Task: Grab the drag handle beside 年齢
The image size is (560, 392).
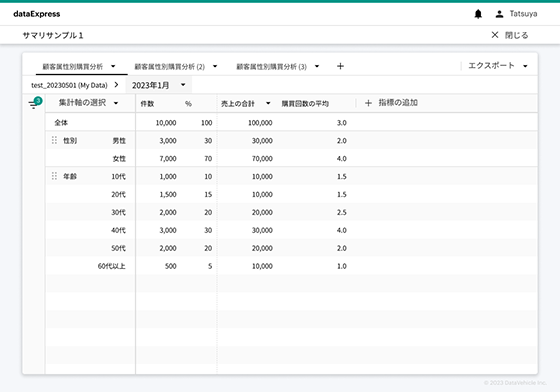Action: coord(54,176)
